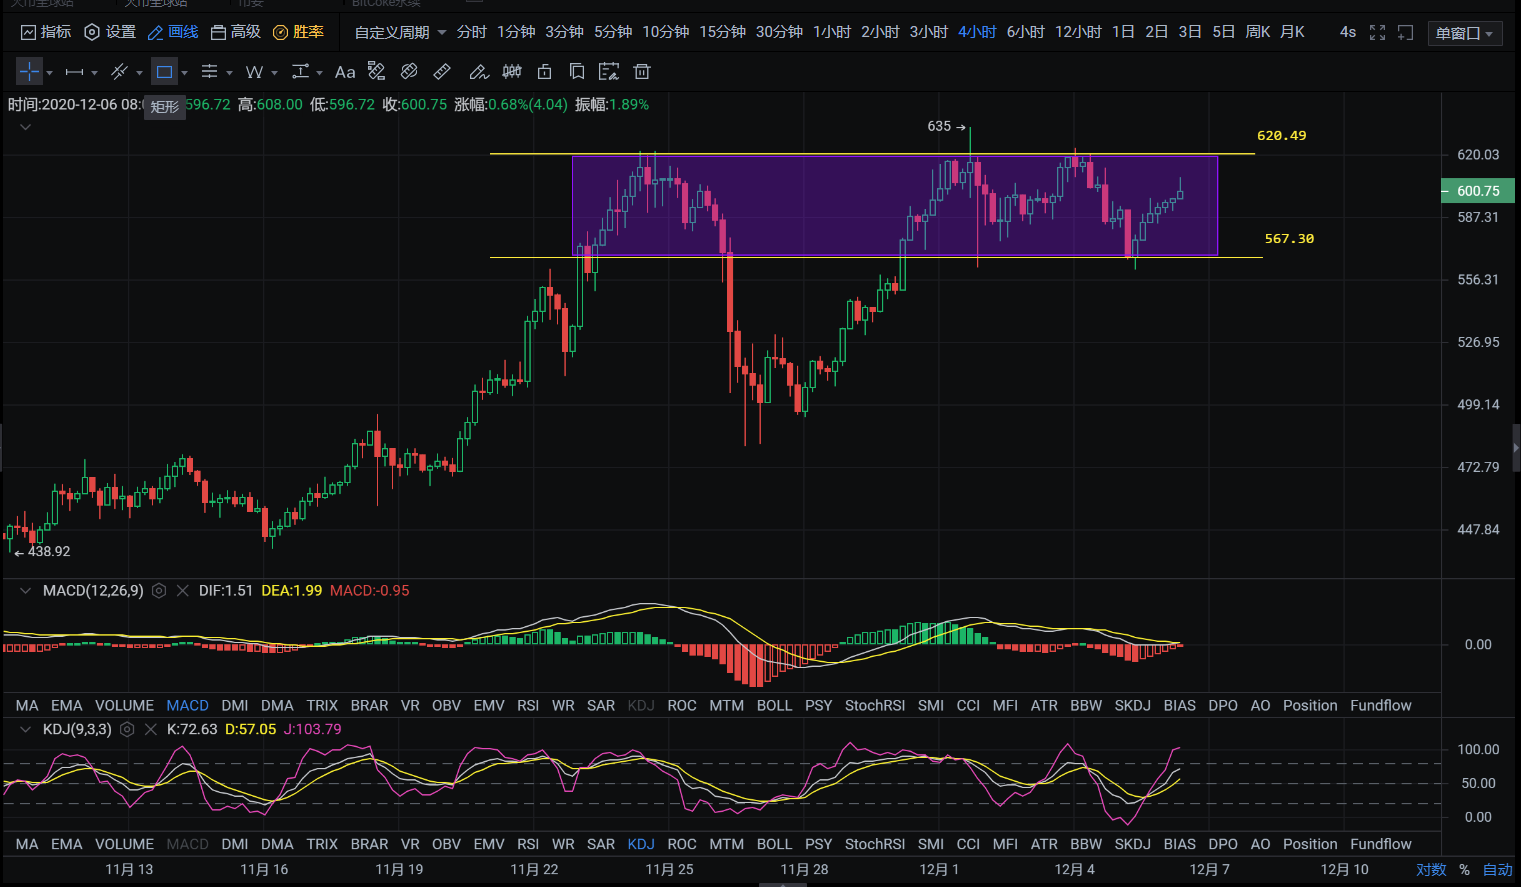Enable 自动 auto scale
Image resolution: width=1521 pixels, height=887 pixels.
1497,870
